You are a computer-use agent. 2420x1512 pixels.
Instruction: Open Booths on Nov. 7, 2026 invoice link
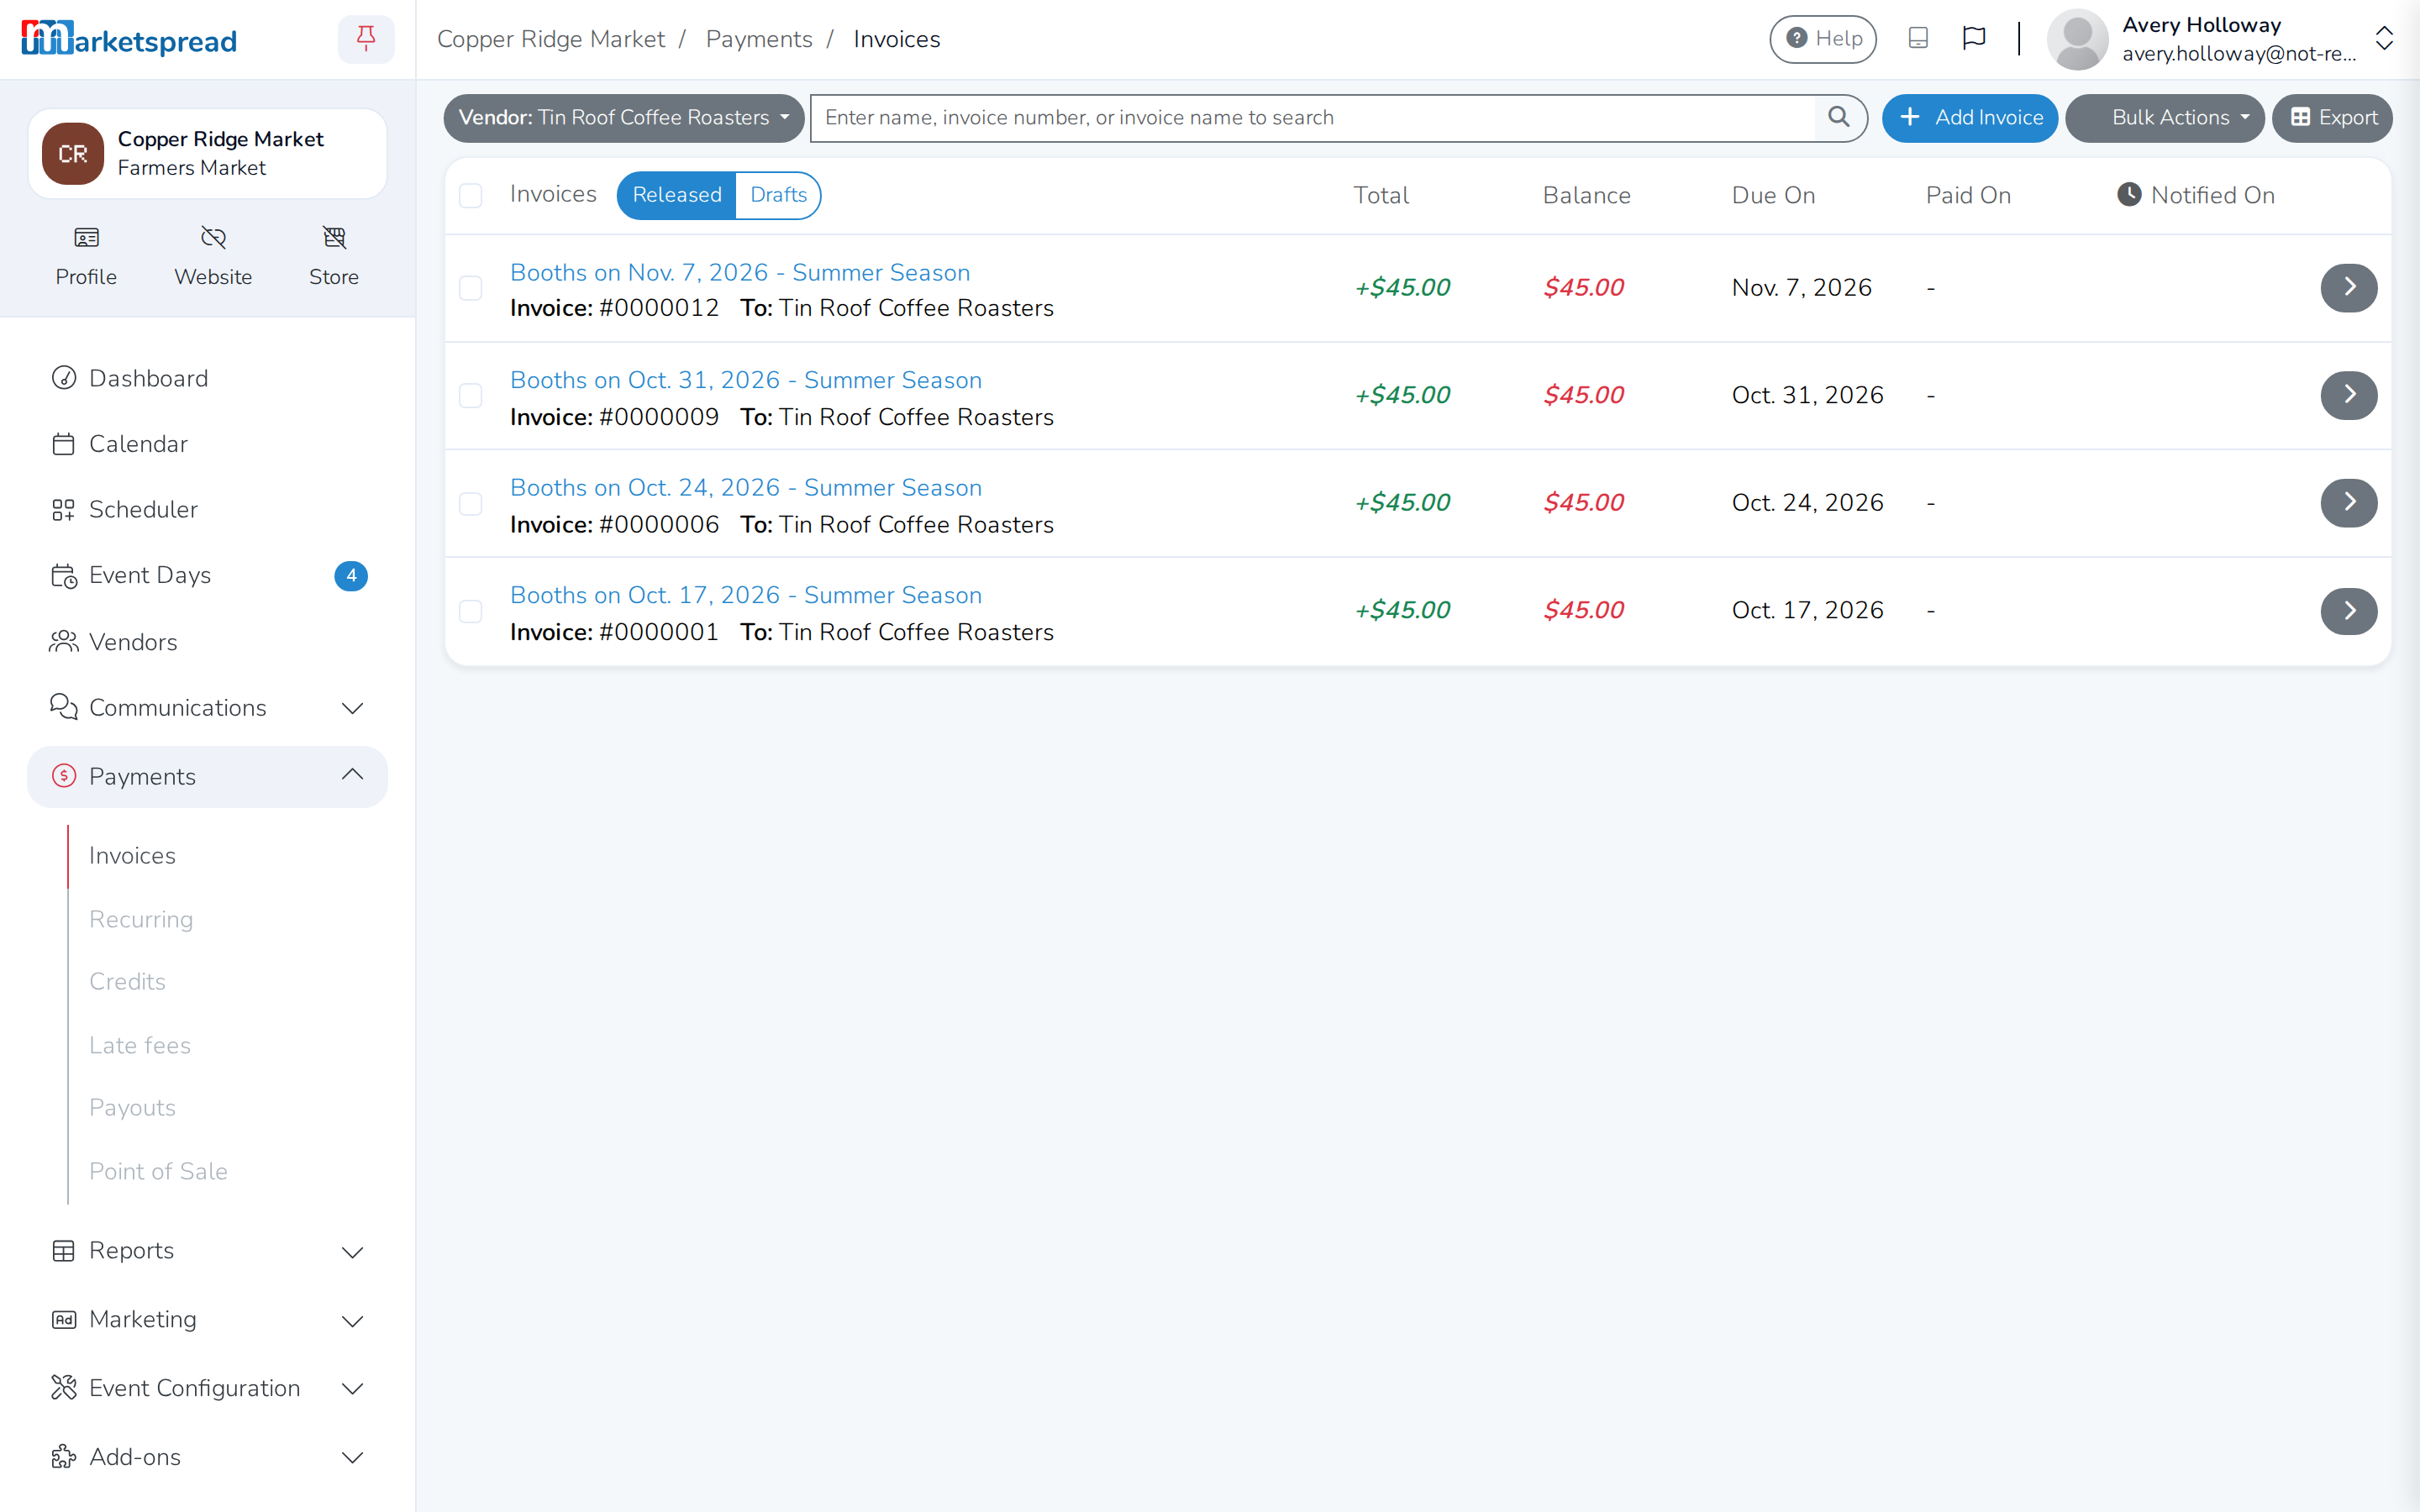tap(740, 272)
